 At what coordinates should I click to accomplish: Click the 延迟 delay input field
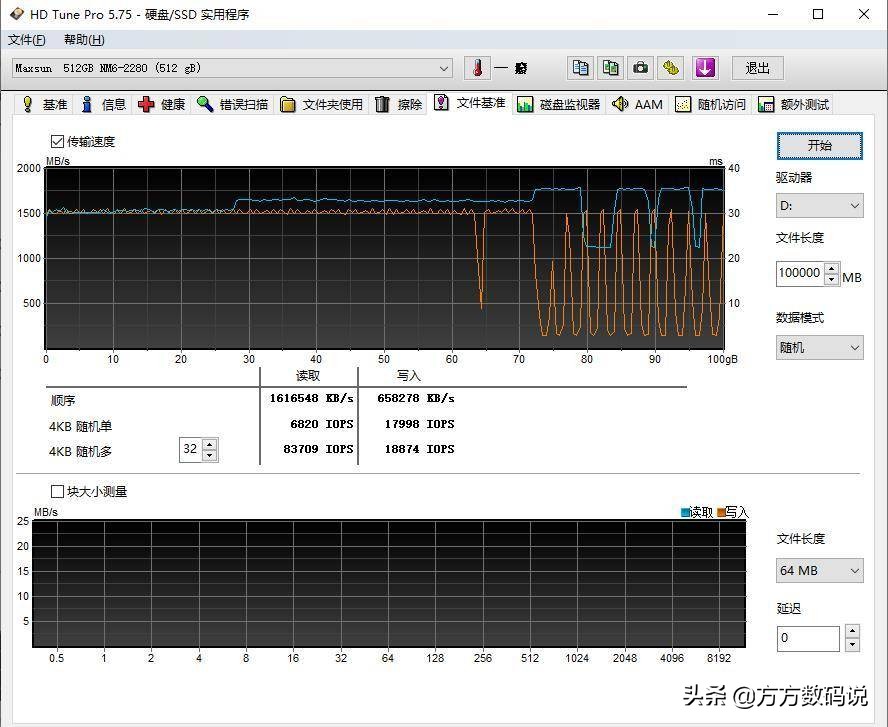click(808, 638)
